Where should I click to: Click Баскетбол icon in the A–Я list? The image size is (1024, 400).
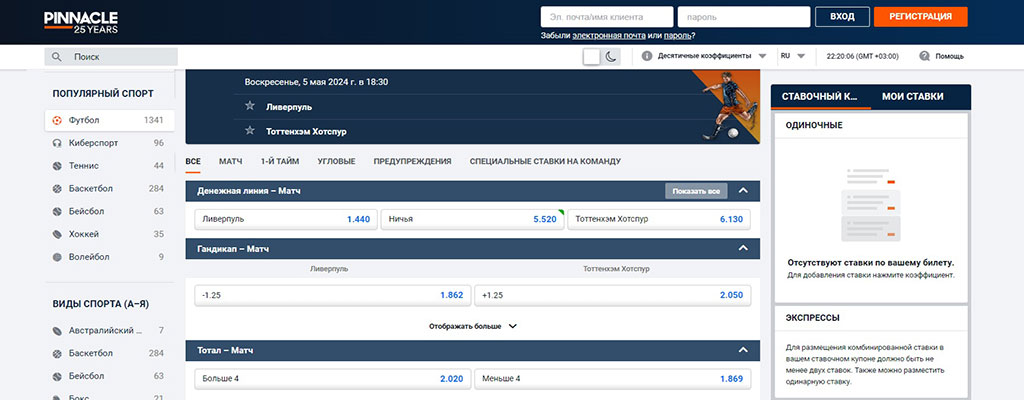tap(57, 354)
